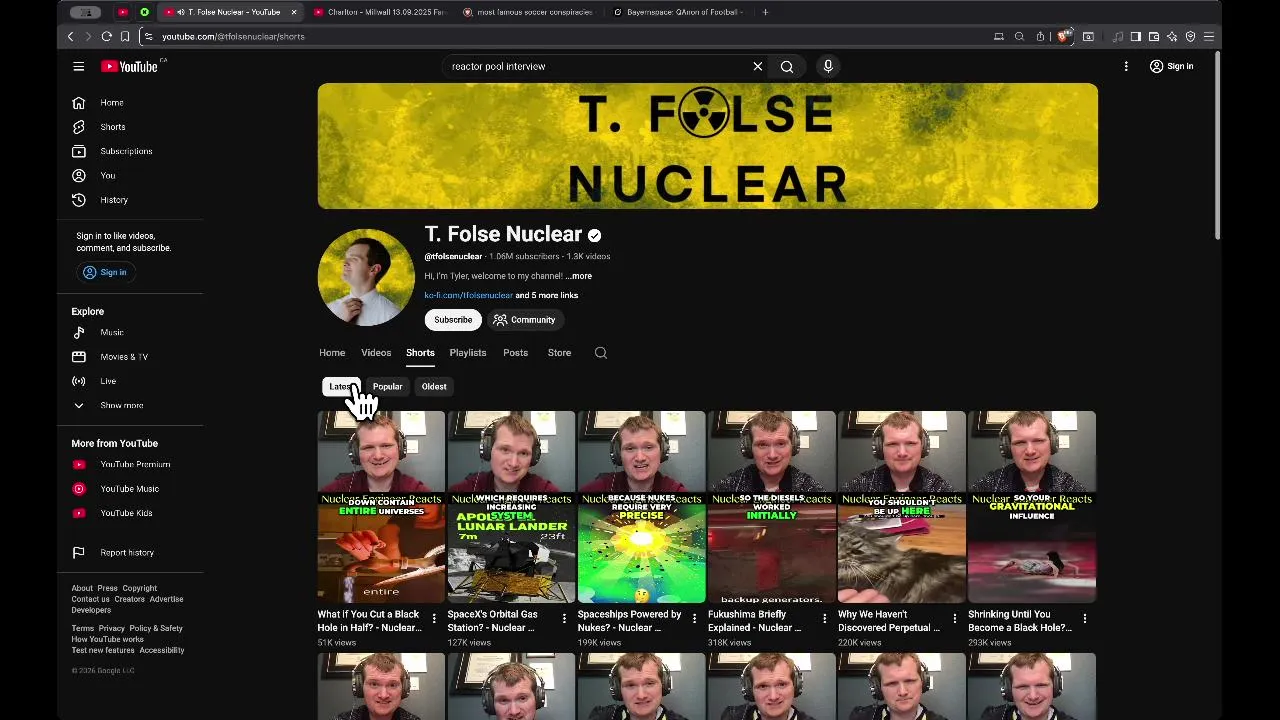1280x720 pixels.
Task: Open the YouTube guide hamburger menu
Action: (x=78, y=66)
